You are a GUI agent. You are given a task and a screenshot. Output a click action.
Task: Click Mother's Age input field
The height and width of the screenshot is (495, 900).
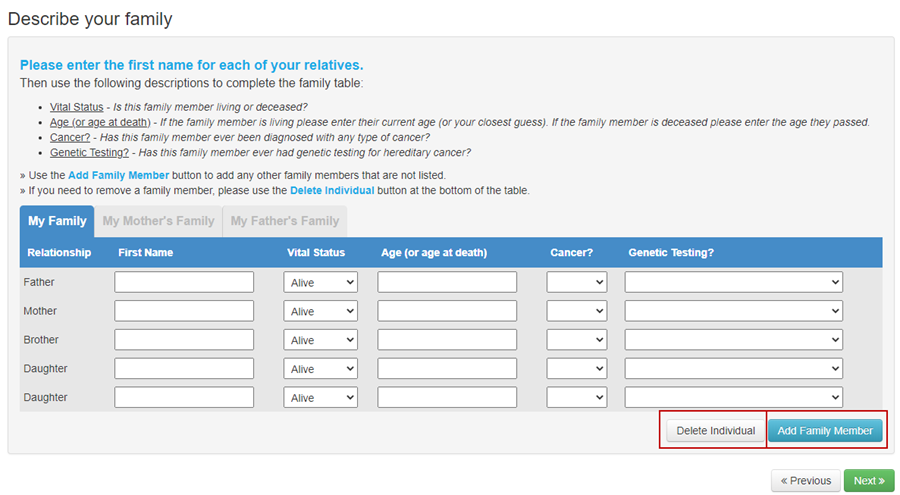pyautogui.click(x=447, y=311)
